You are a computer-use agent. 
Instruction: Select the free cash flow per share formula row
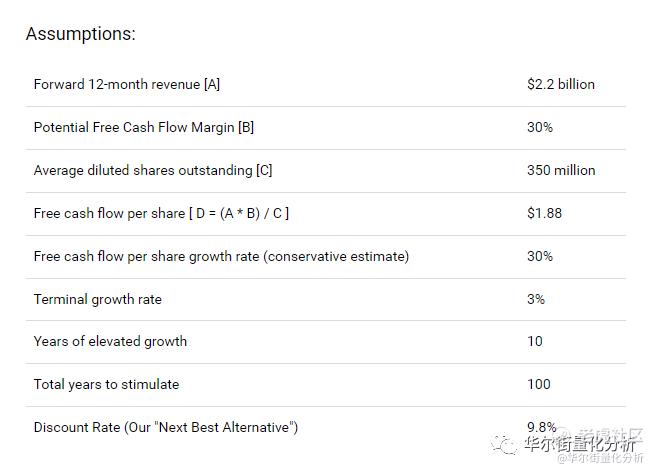pos(161,213)
